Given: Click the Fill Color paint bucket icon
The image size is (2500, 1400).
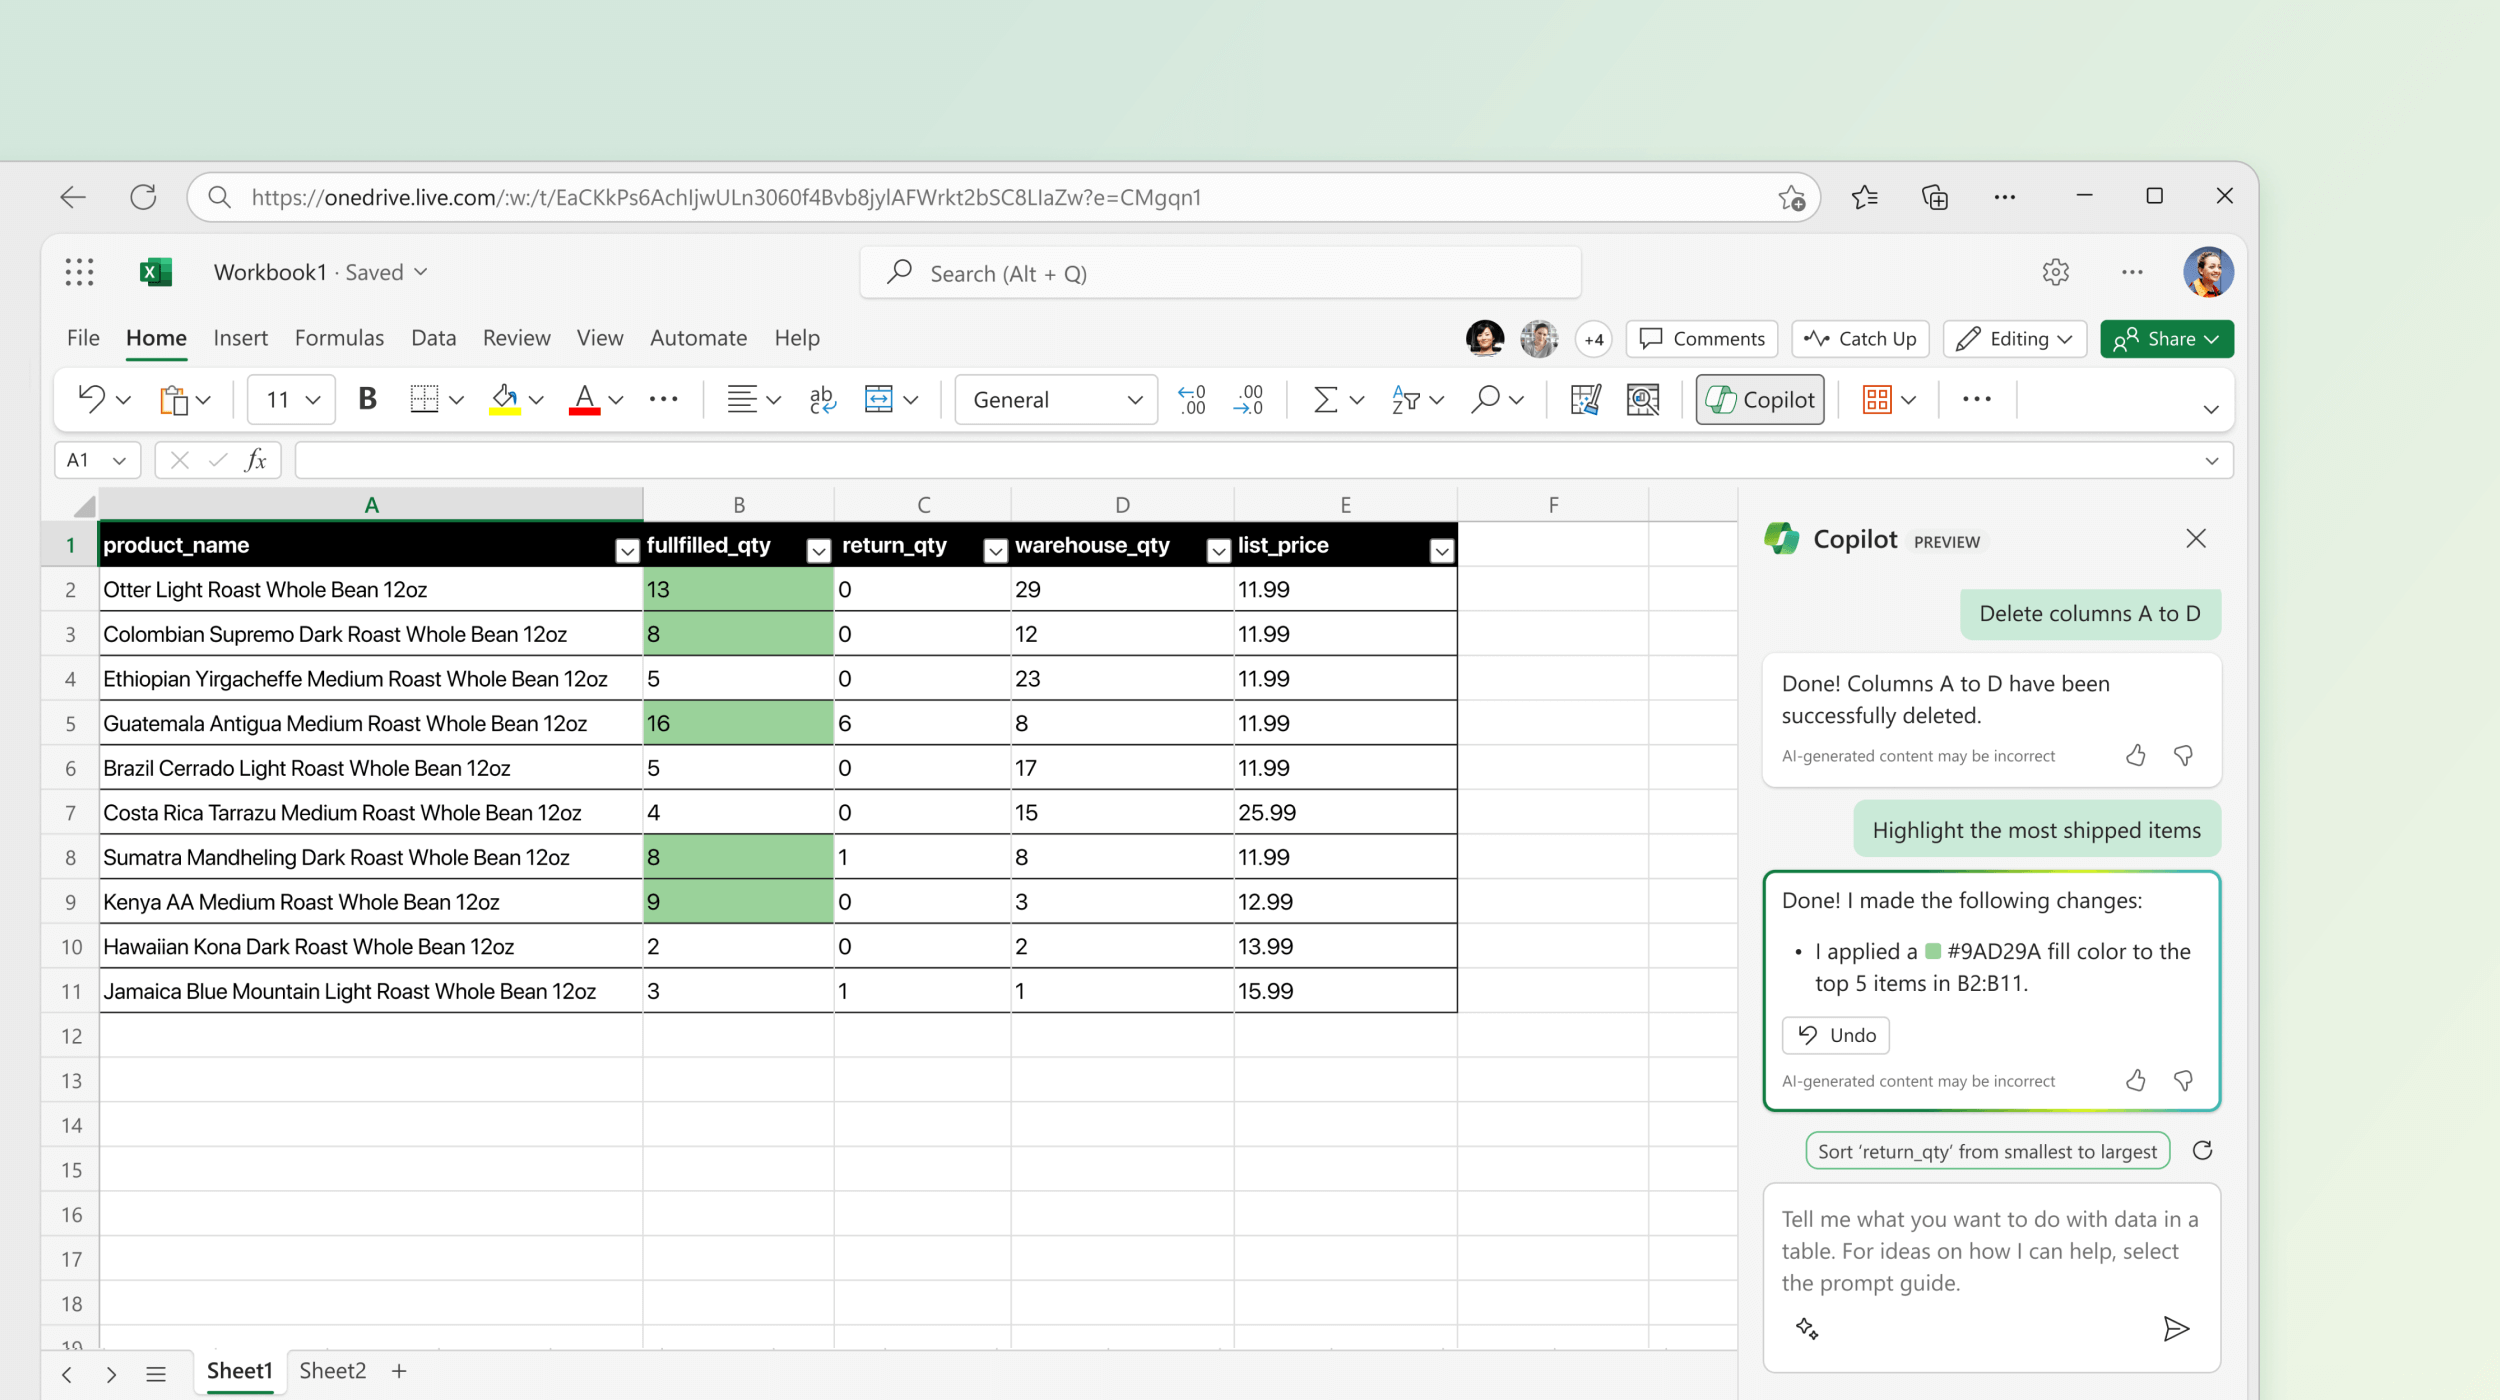Looking at the screenshot, I should click(507, 399).
